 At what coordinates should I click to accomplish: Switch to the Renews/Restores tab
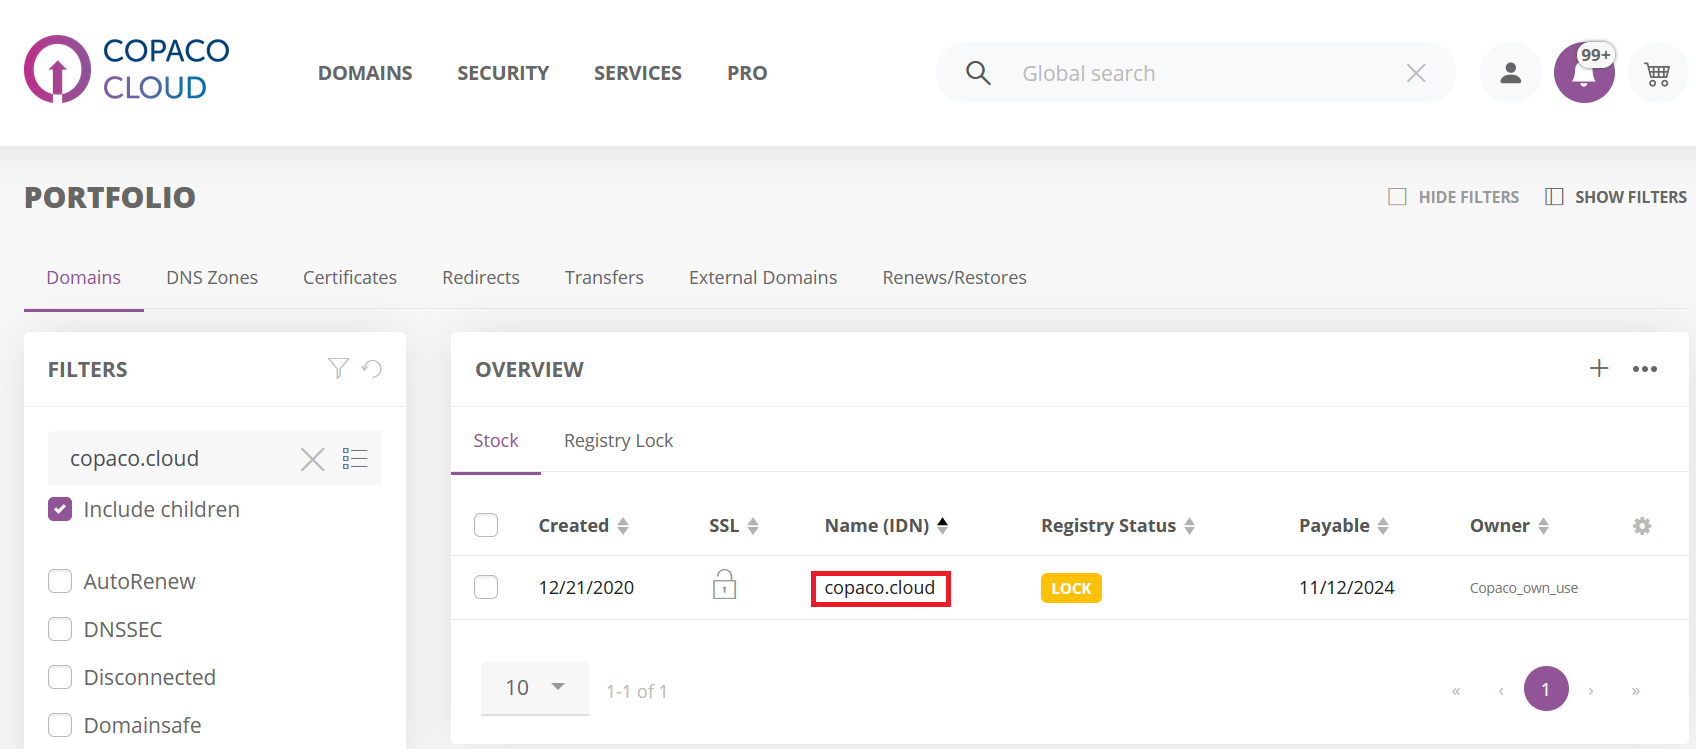pyautogui.click(x=955, y=278)
